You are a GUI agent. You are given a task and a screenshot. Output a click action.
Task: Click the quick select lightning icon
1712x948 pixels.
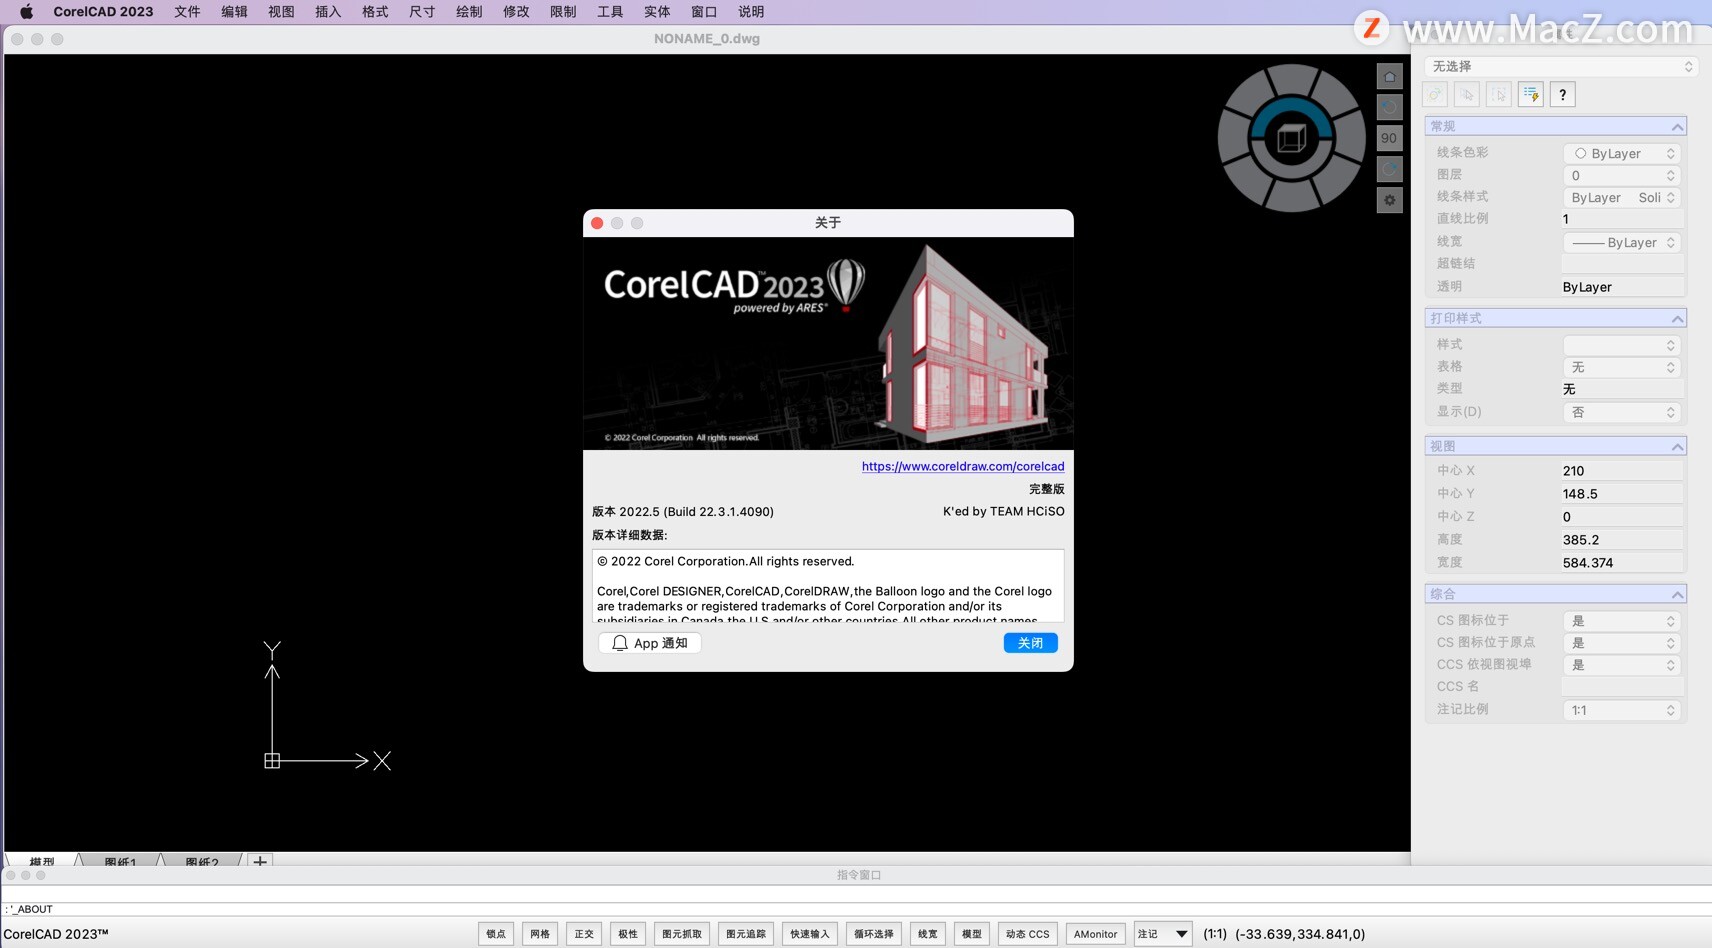point(1530,94)
